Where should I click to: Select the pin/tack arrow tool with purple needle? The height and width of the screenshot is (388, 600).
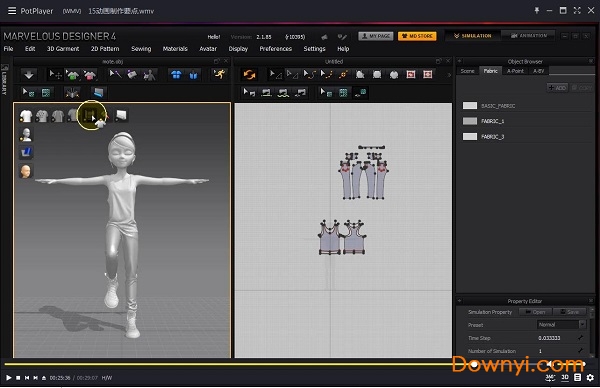click(x=115, y=74)
